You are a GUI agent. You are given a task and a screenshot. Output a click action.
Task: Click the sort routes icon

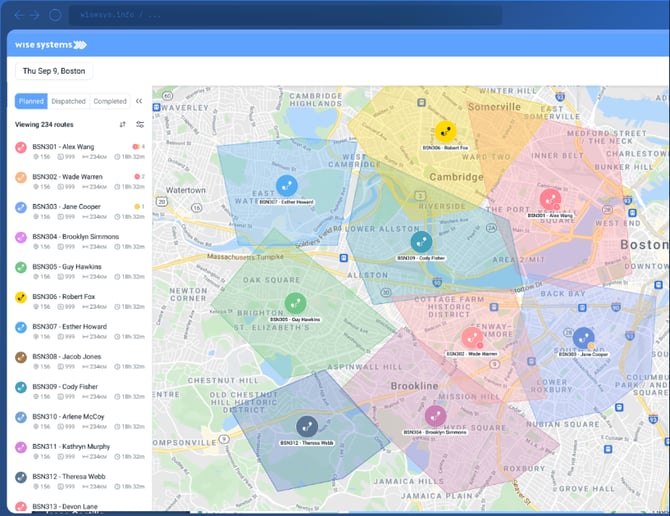(122, 125)
